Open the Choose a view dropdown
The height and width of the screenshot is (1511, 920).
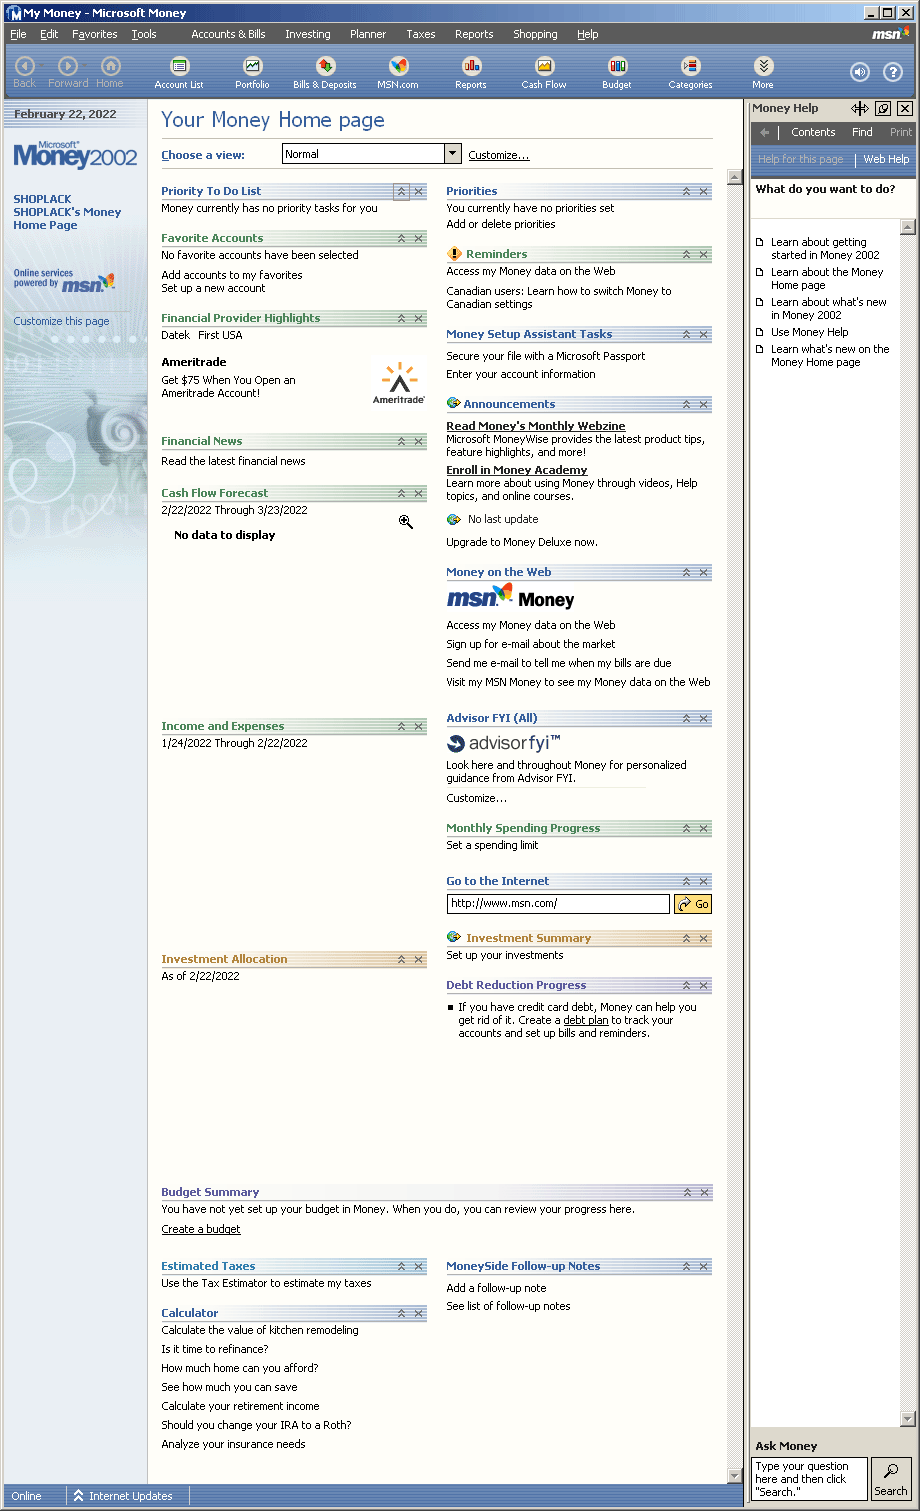pos(452,154)
